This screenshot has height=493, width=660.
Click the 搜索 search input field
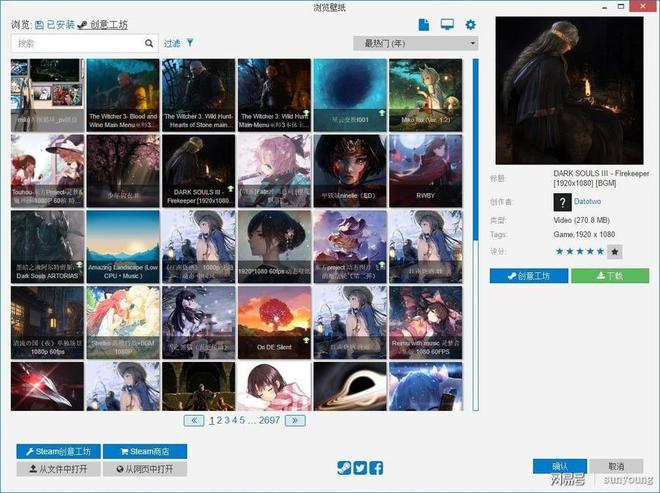pos(78,44)
